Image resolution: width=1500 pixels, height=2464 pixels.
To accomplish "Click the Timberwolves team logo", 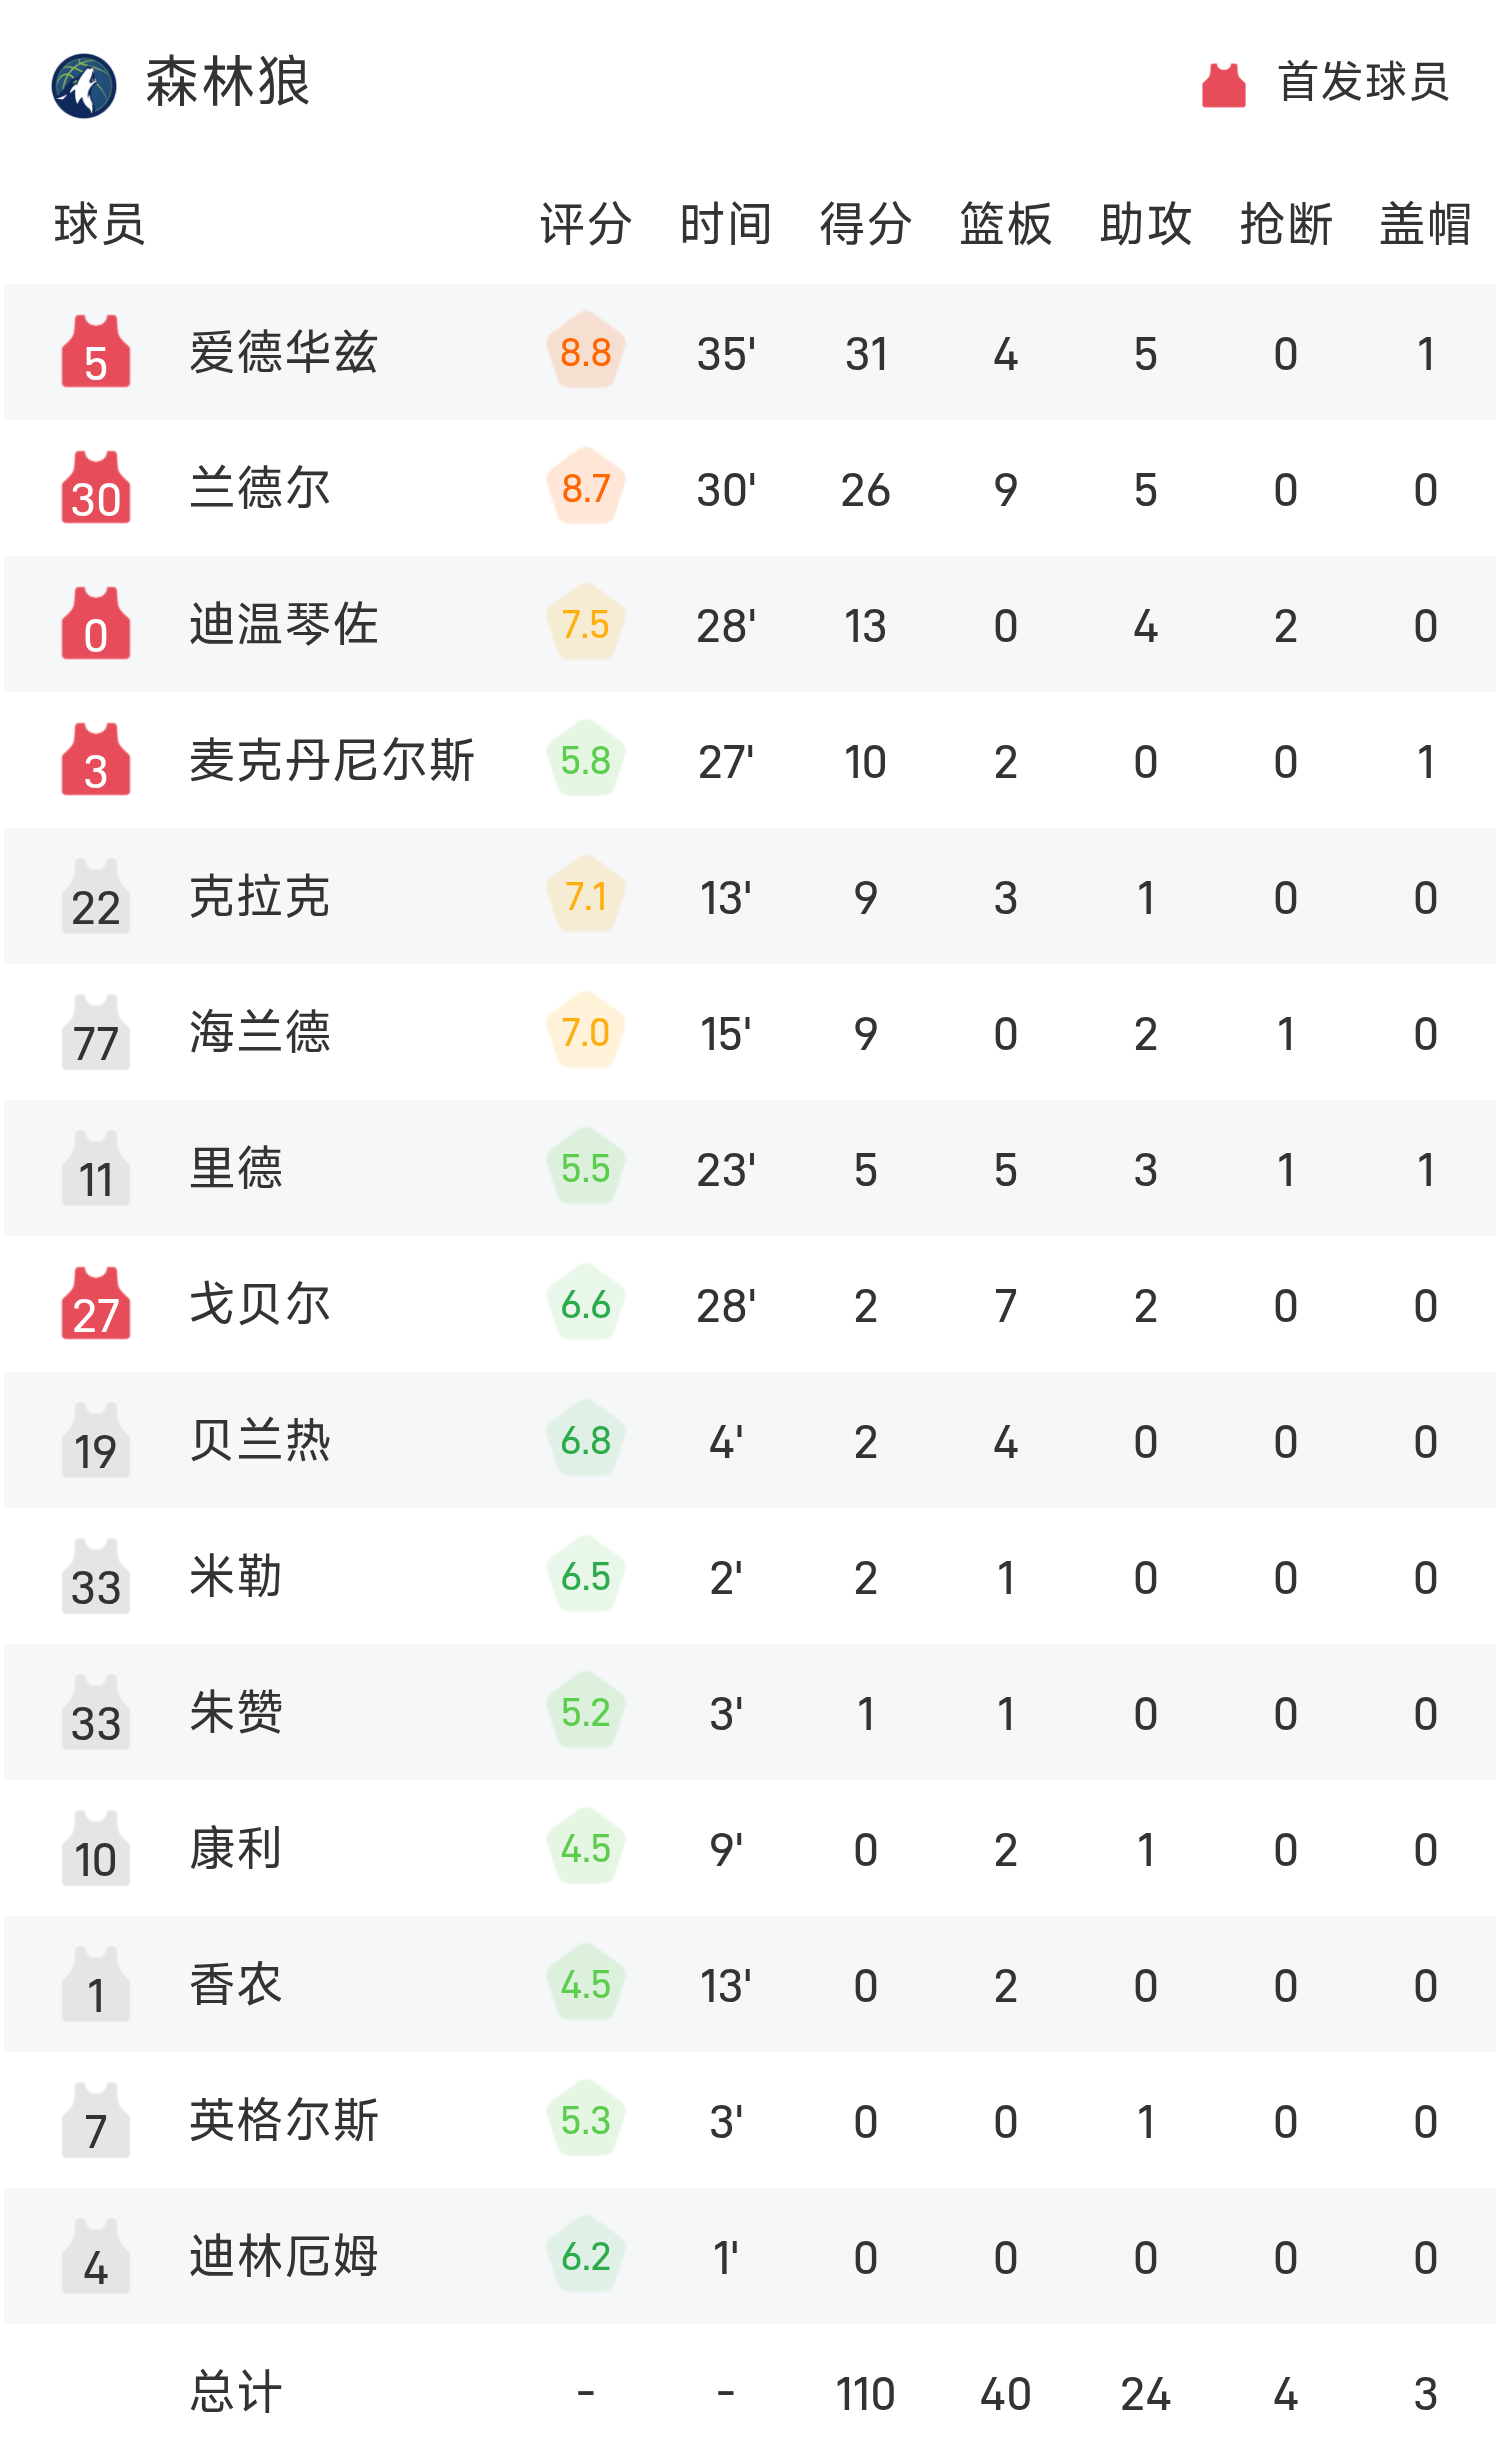I will (84, 85).
